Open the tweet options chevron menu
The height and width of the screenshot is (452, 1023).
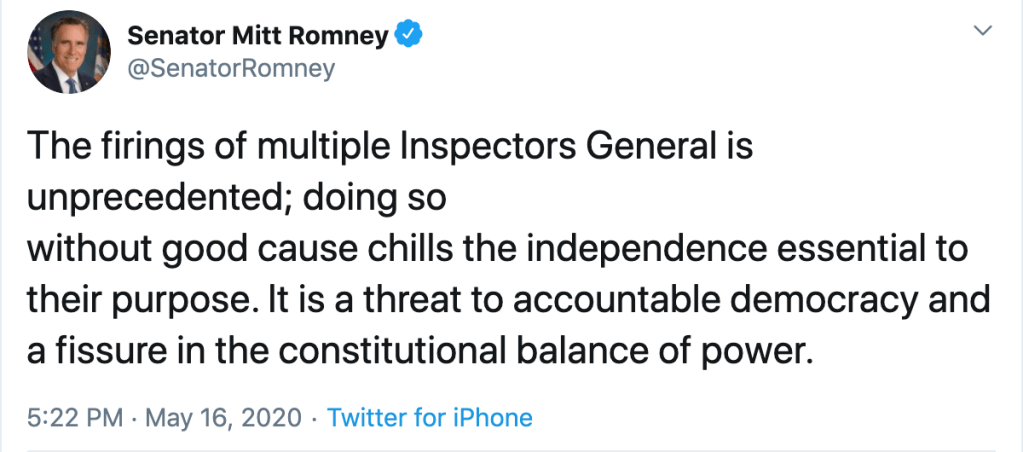pyautogui.click(x=983, y=33)
